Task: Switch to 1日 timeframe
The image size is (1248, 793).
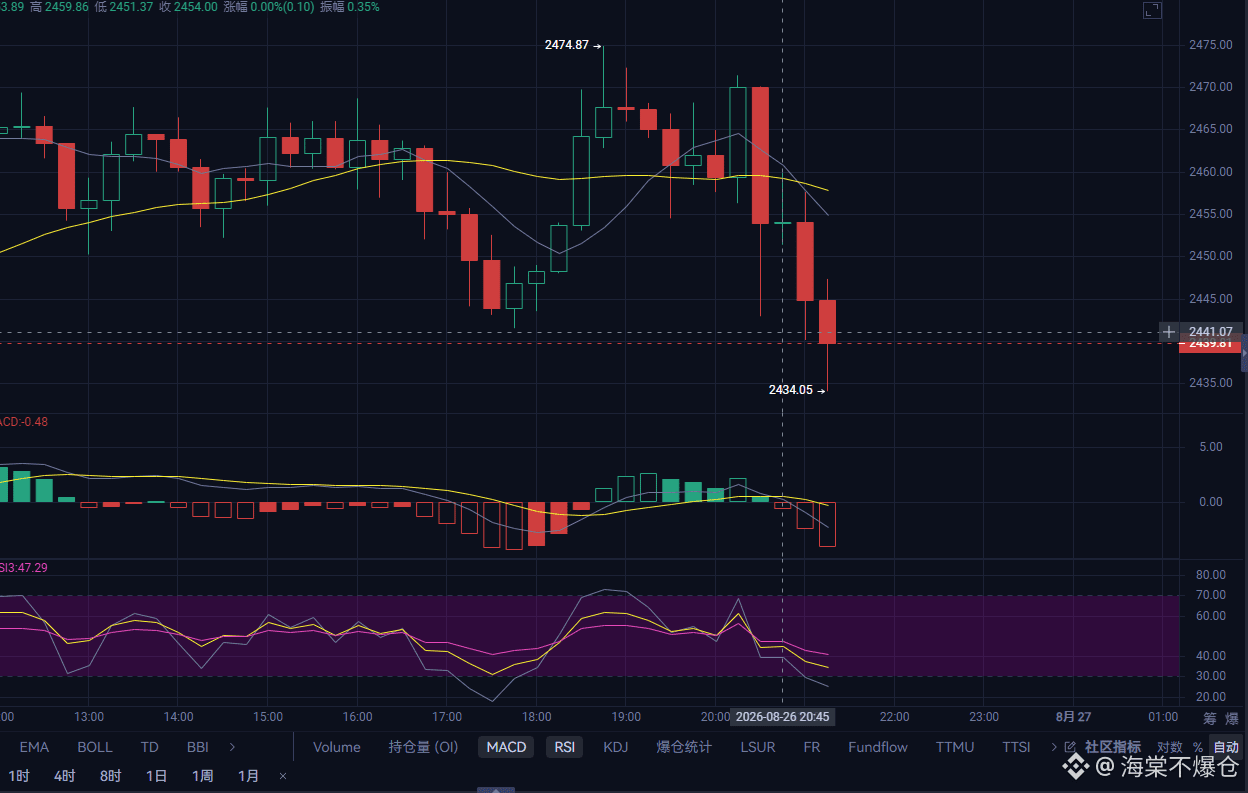Action: click(x=156, y=776)
